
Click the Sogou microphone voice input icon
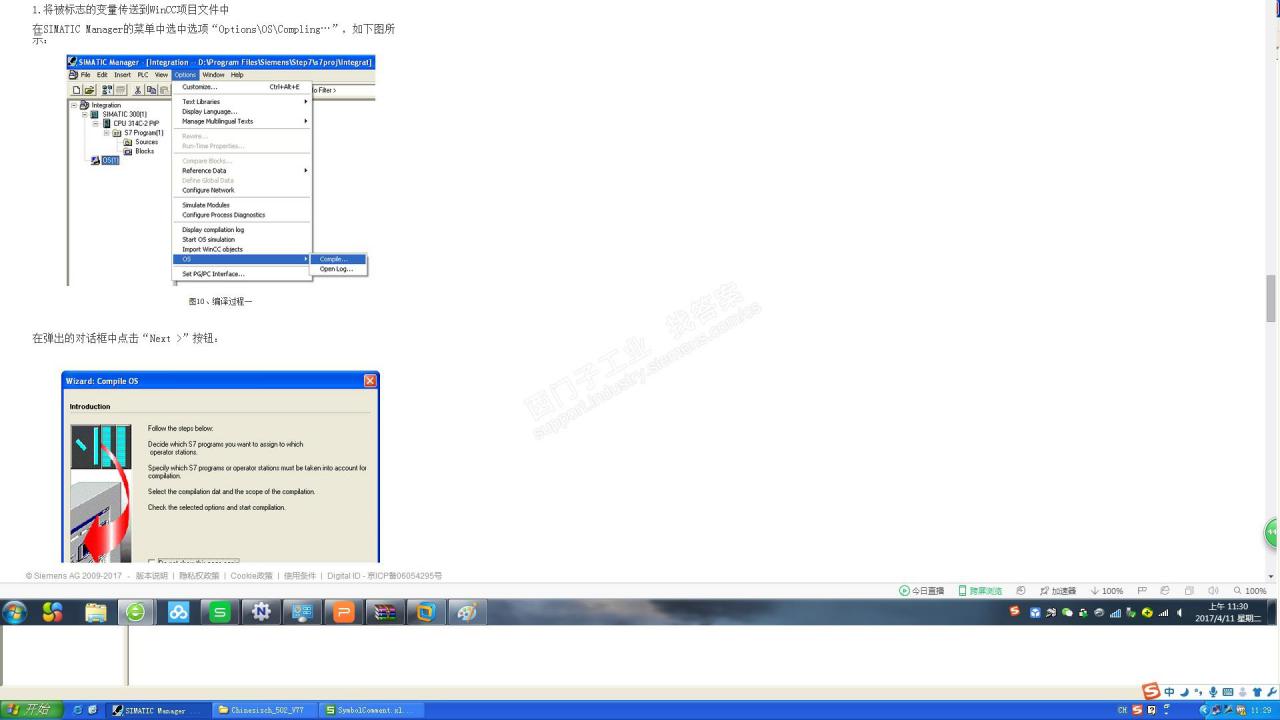pos(1213,692)
